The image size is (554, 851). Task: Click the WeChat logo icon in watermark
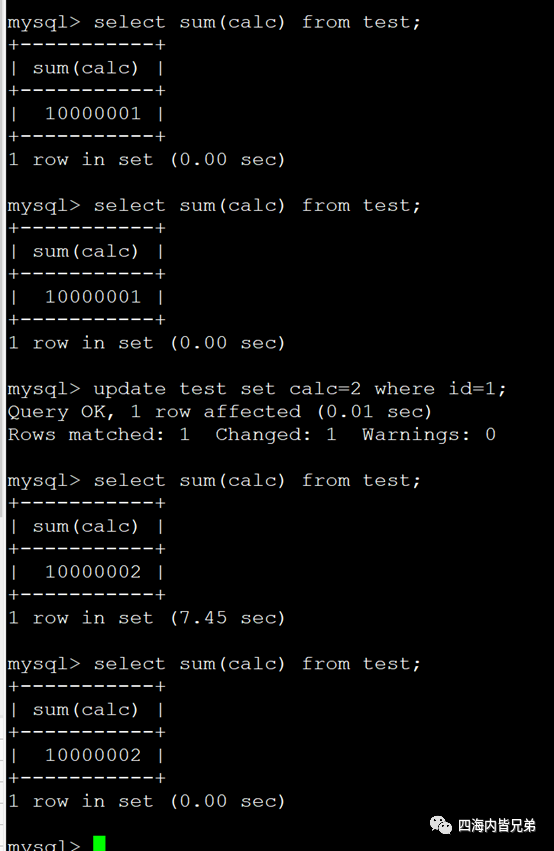[441, 825]
